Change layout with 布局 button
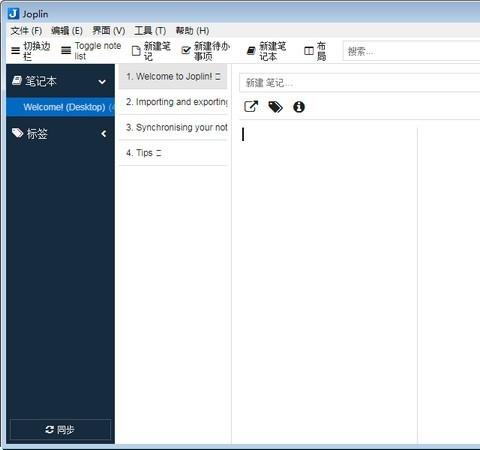 click(x=315, y=51)
